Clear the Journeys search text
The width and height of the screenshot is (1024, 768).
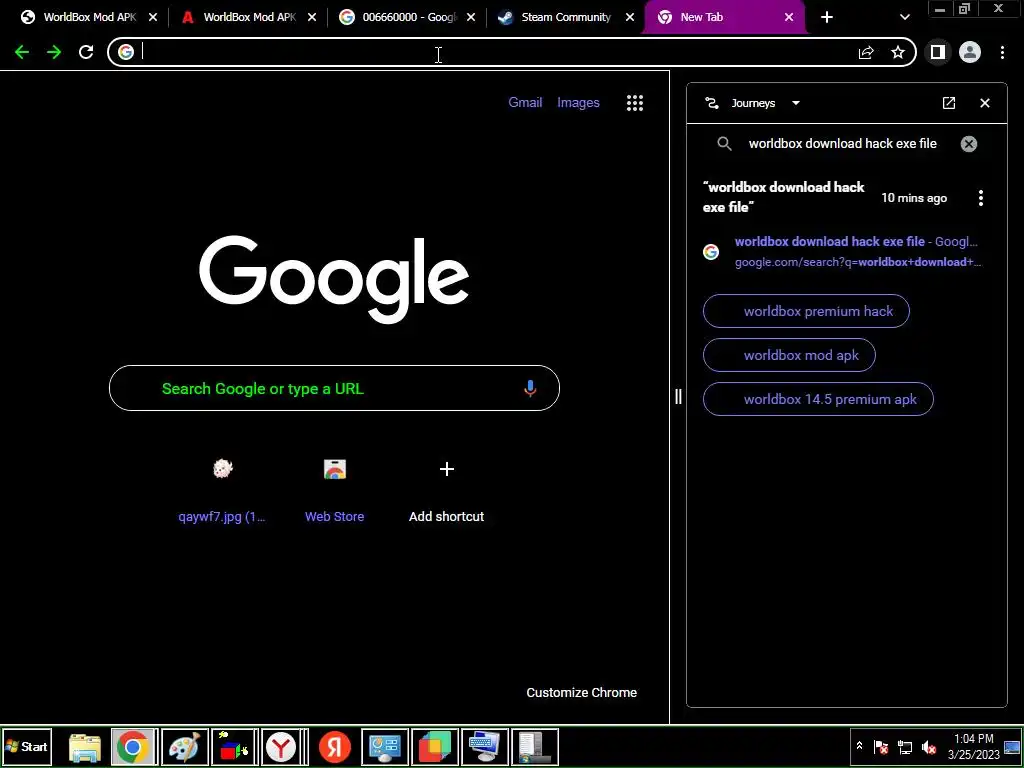tap(968, 144)
